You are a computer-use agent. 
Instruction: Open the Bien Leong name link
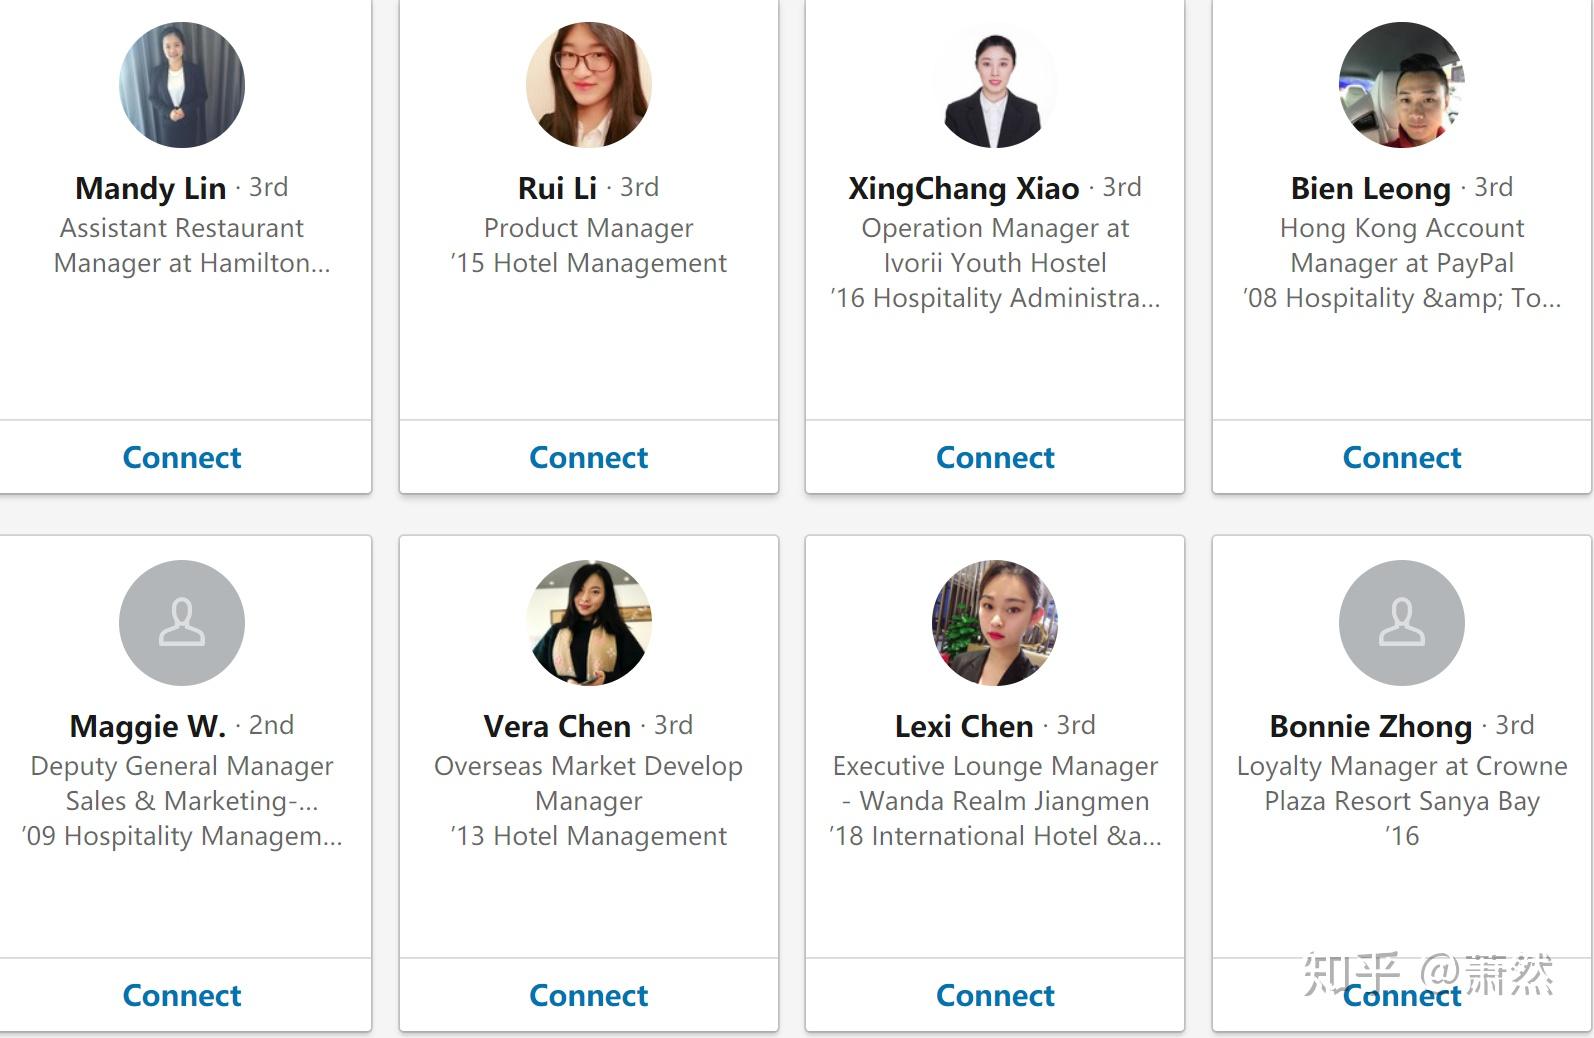click(x=1370, y=188)
